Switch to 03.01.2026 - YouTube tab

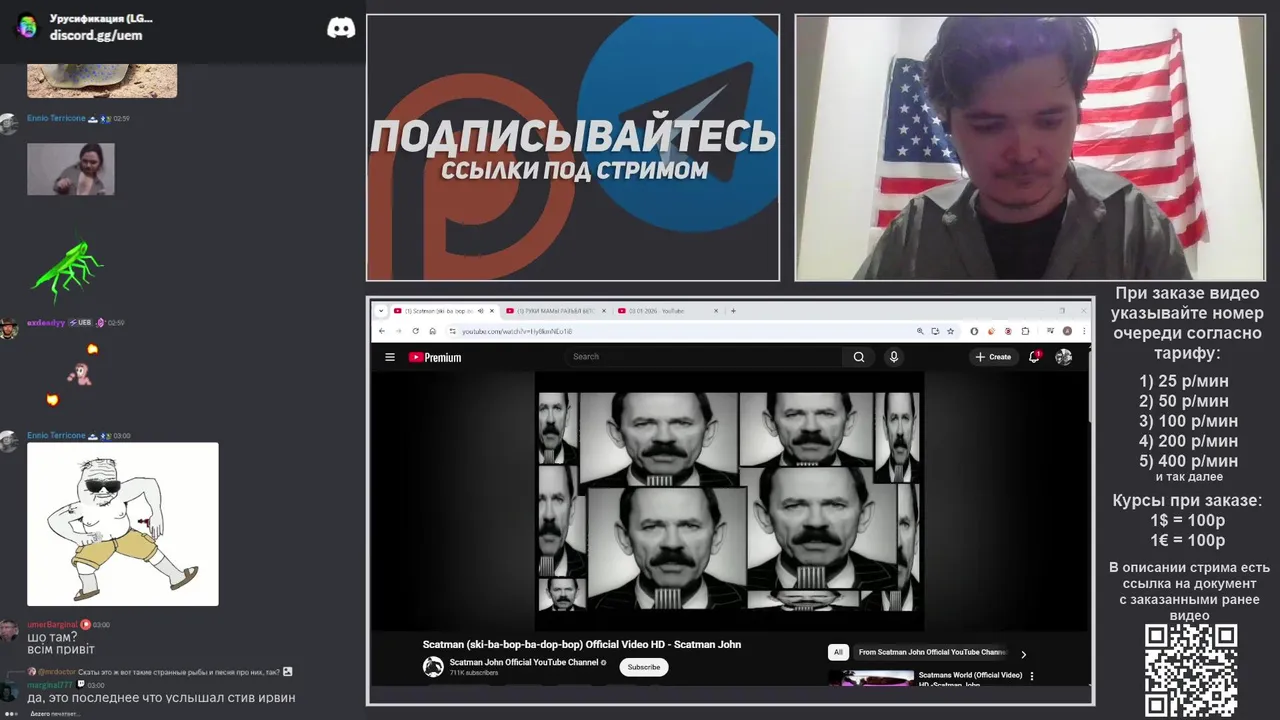tap(668, 311)
